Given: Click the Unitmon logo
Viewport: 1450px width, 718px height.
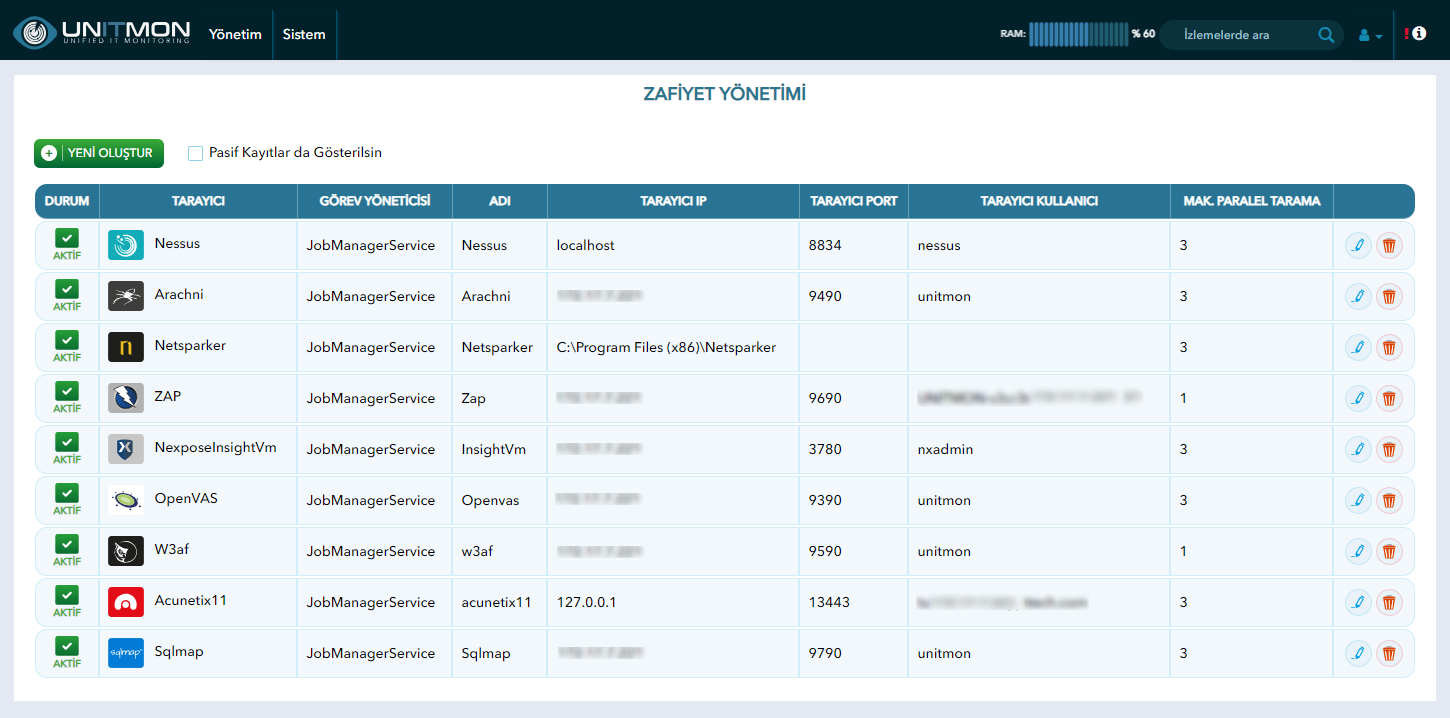Looking at the screenshot, I should click(x=102, y=32).
